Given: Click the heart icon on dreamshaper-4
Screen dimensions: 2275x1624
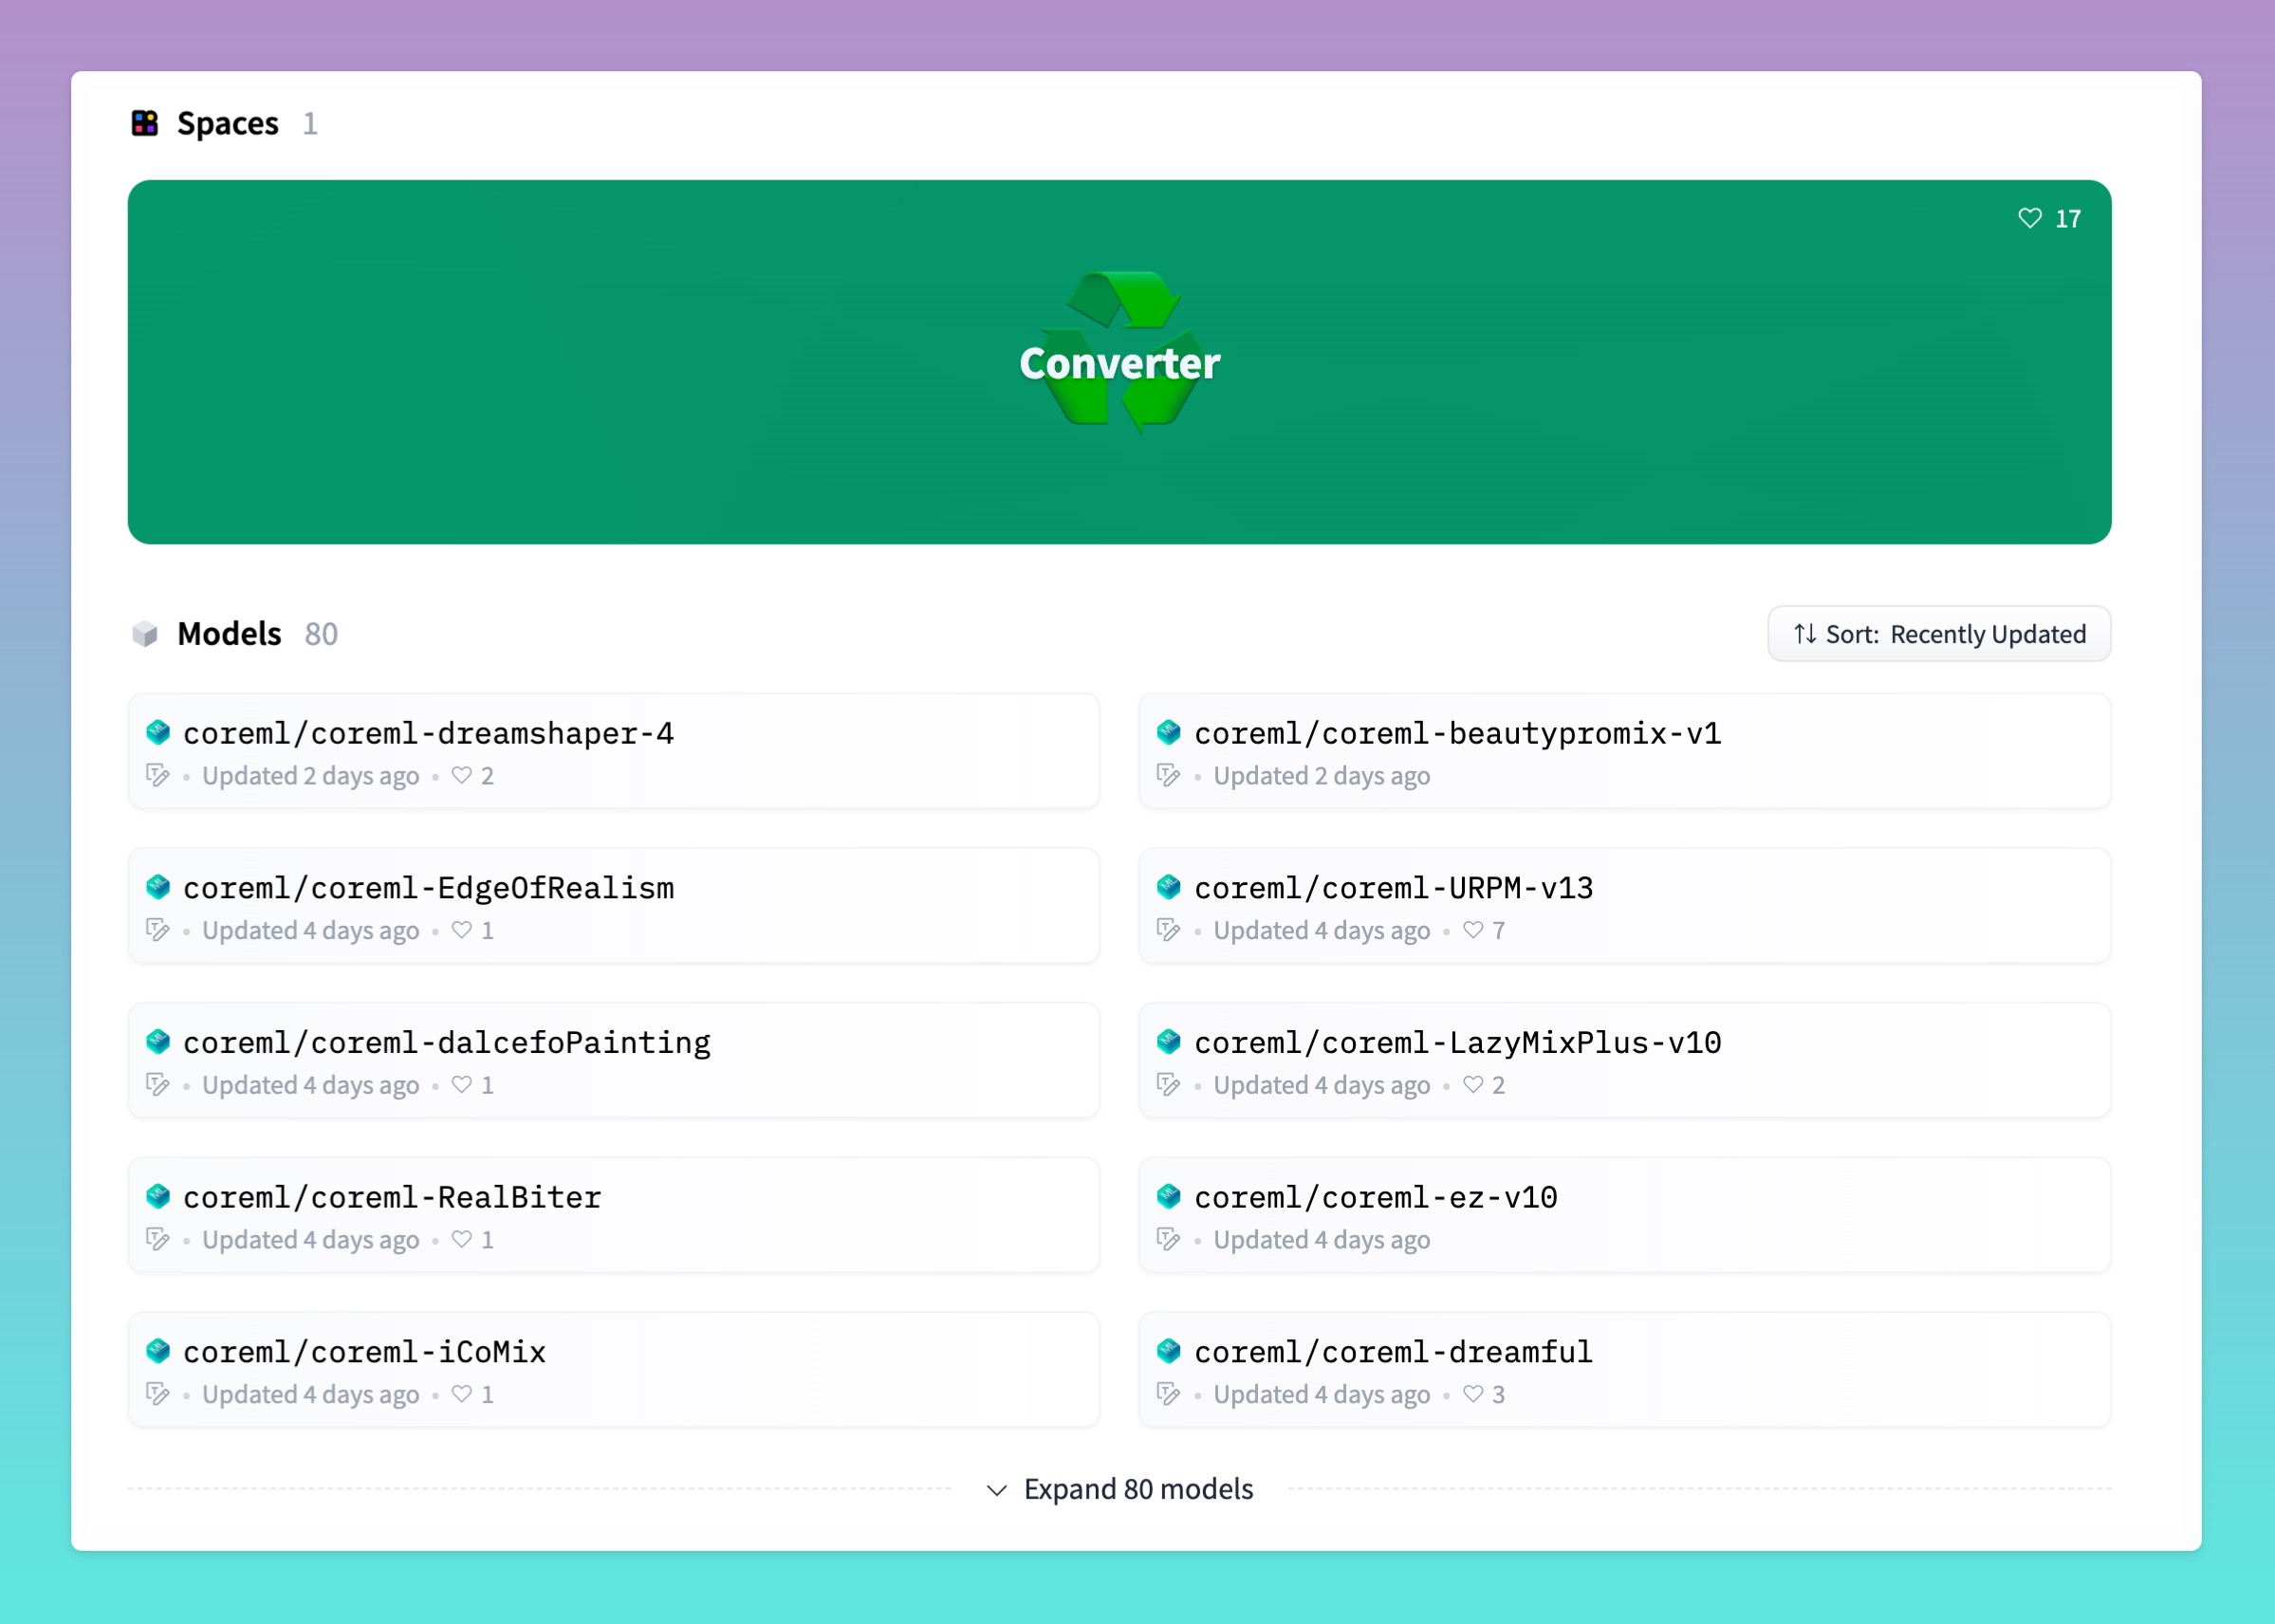Looking at the screenshot, I should point(461,775).
